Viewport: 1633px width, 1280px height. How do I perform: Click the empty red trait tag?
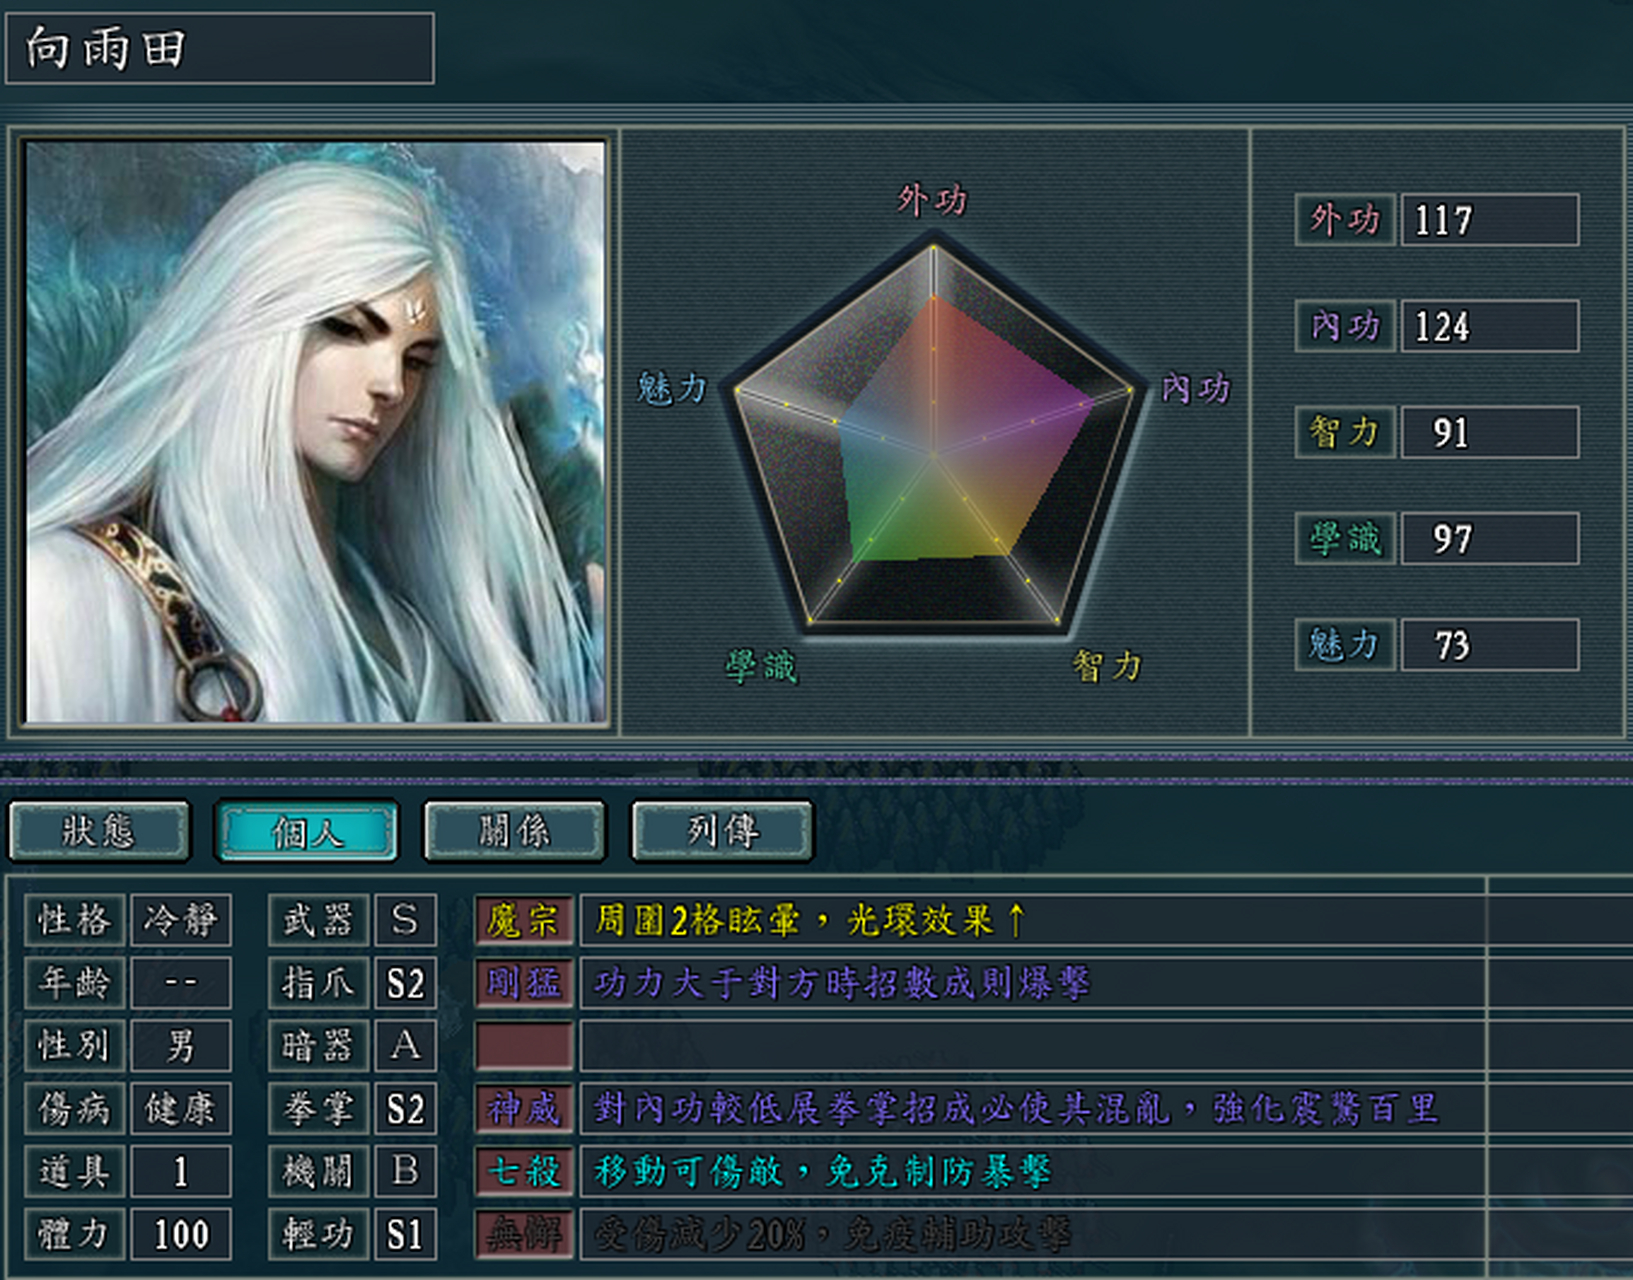click(524, 1046)
